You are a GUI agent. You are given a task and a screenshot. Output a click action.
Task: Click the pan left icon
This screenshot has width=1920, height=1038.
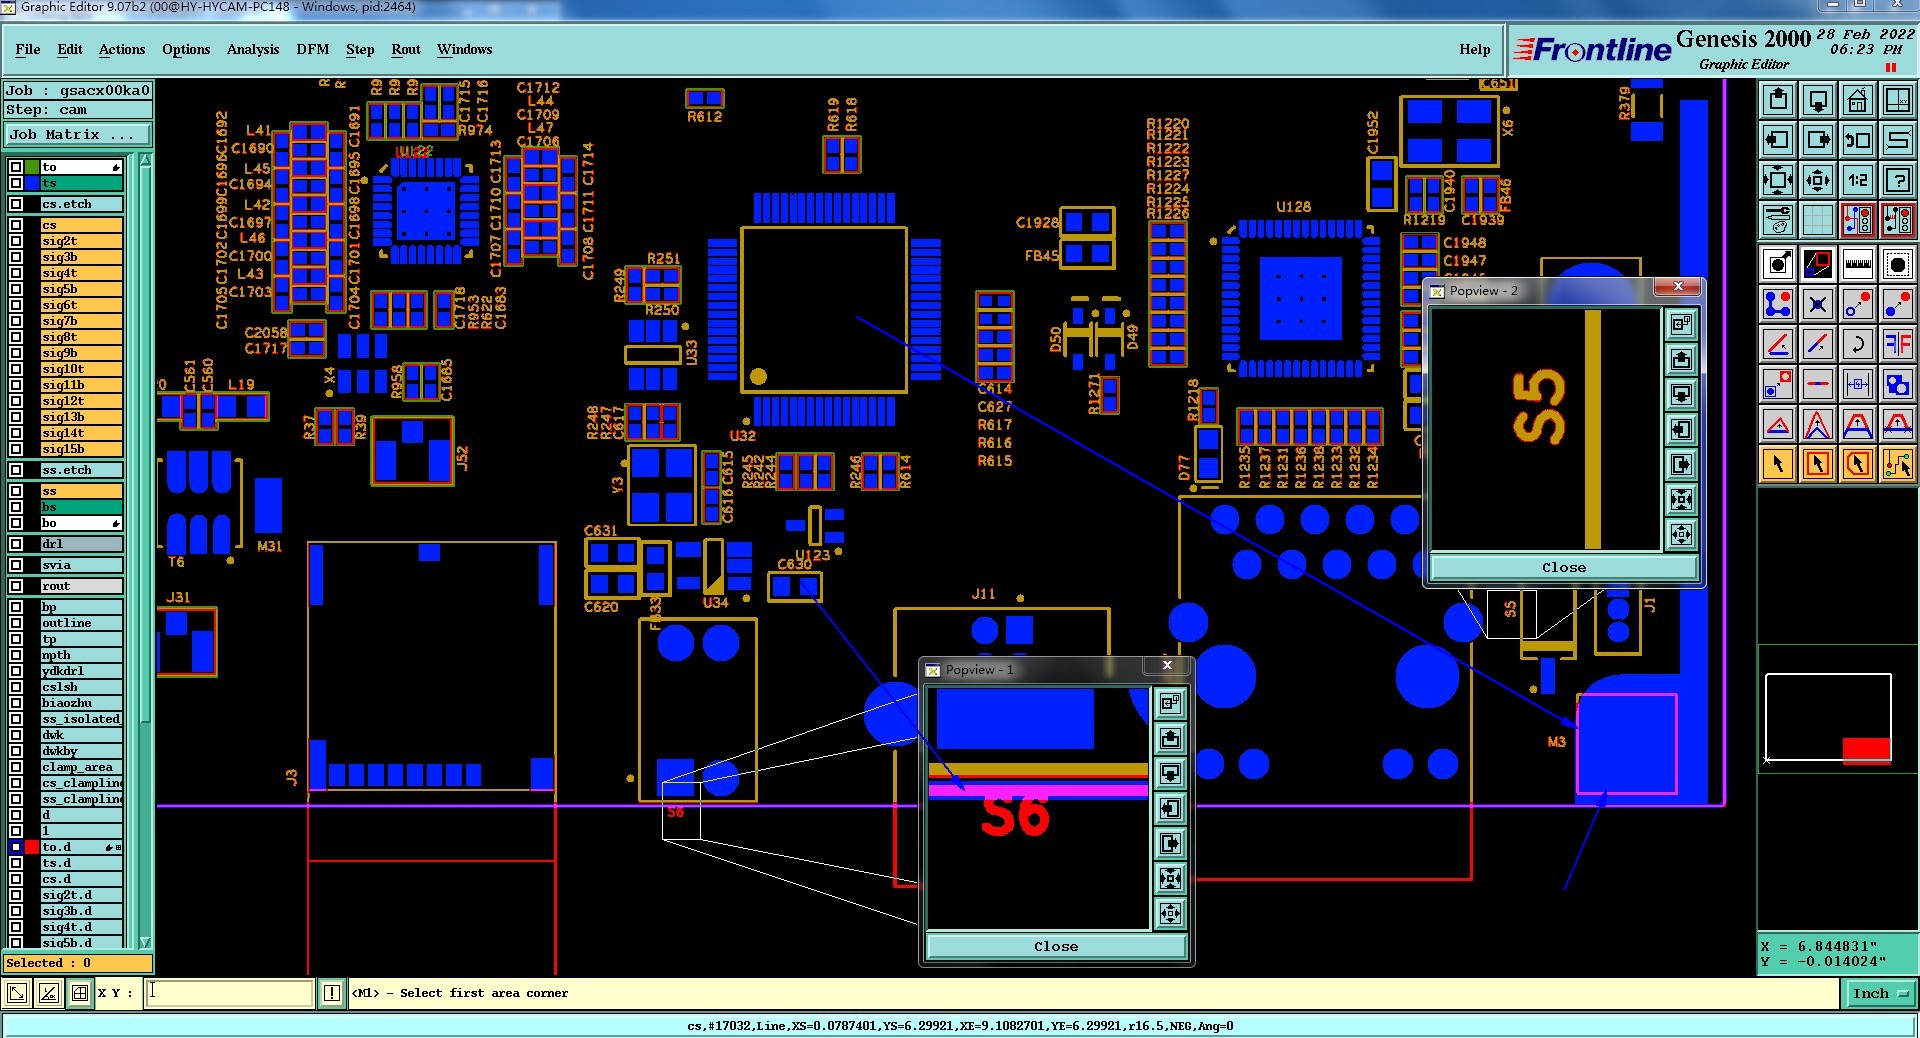tap(1778, 140)
